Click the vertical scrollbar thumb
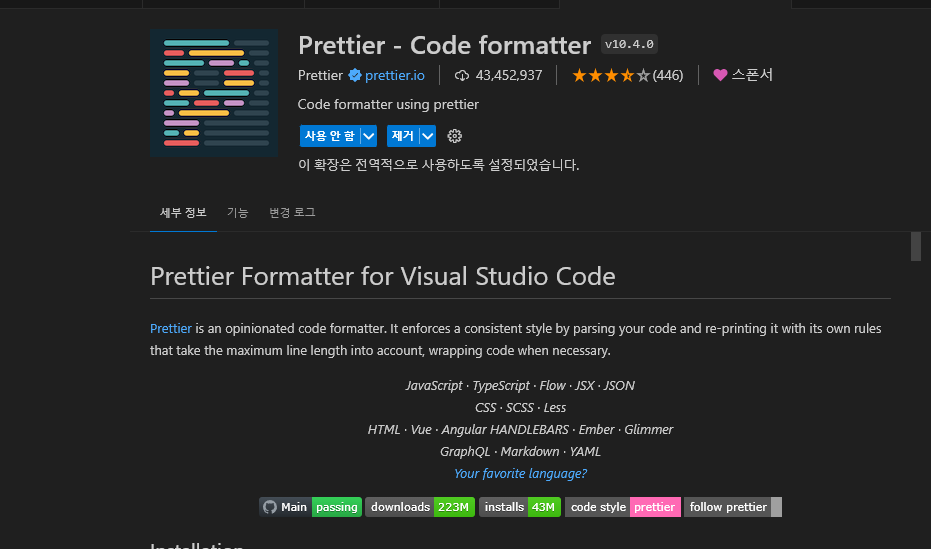The width and height of the screenshot is (931, 549). [x=916, y=246]
